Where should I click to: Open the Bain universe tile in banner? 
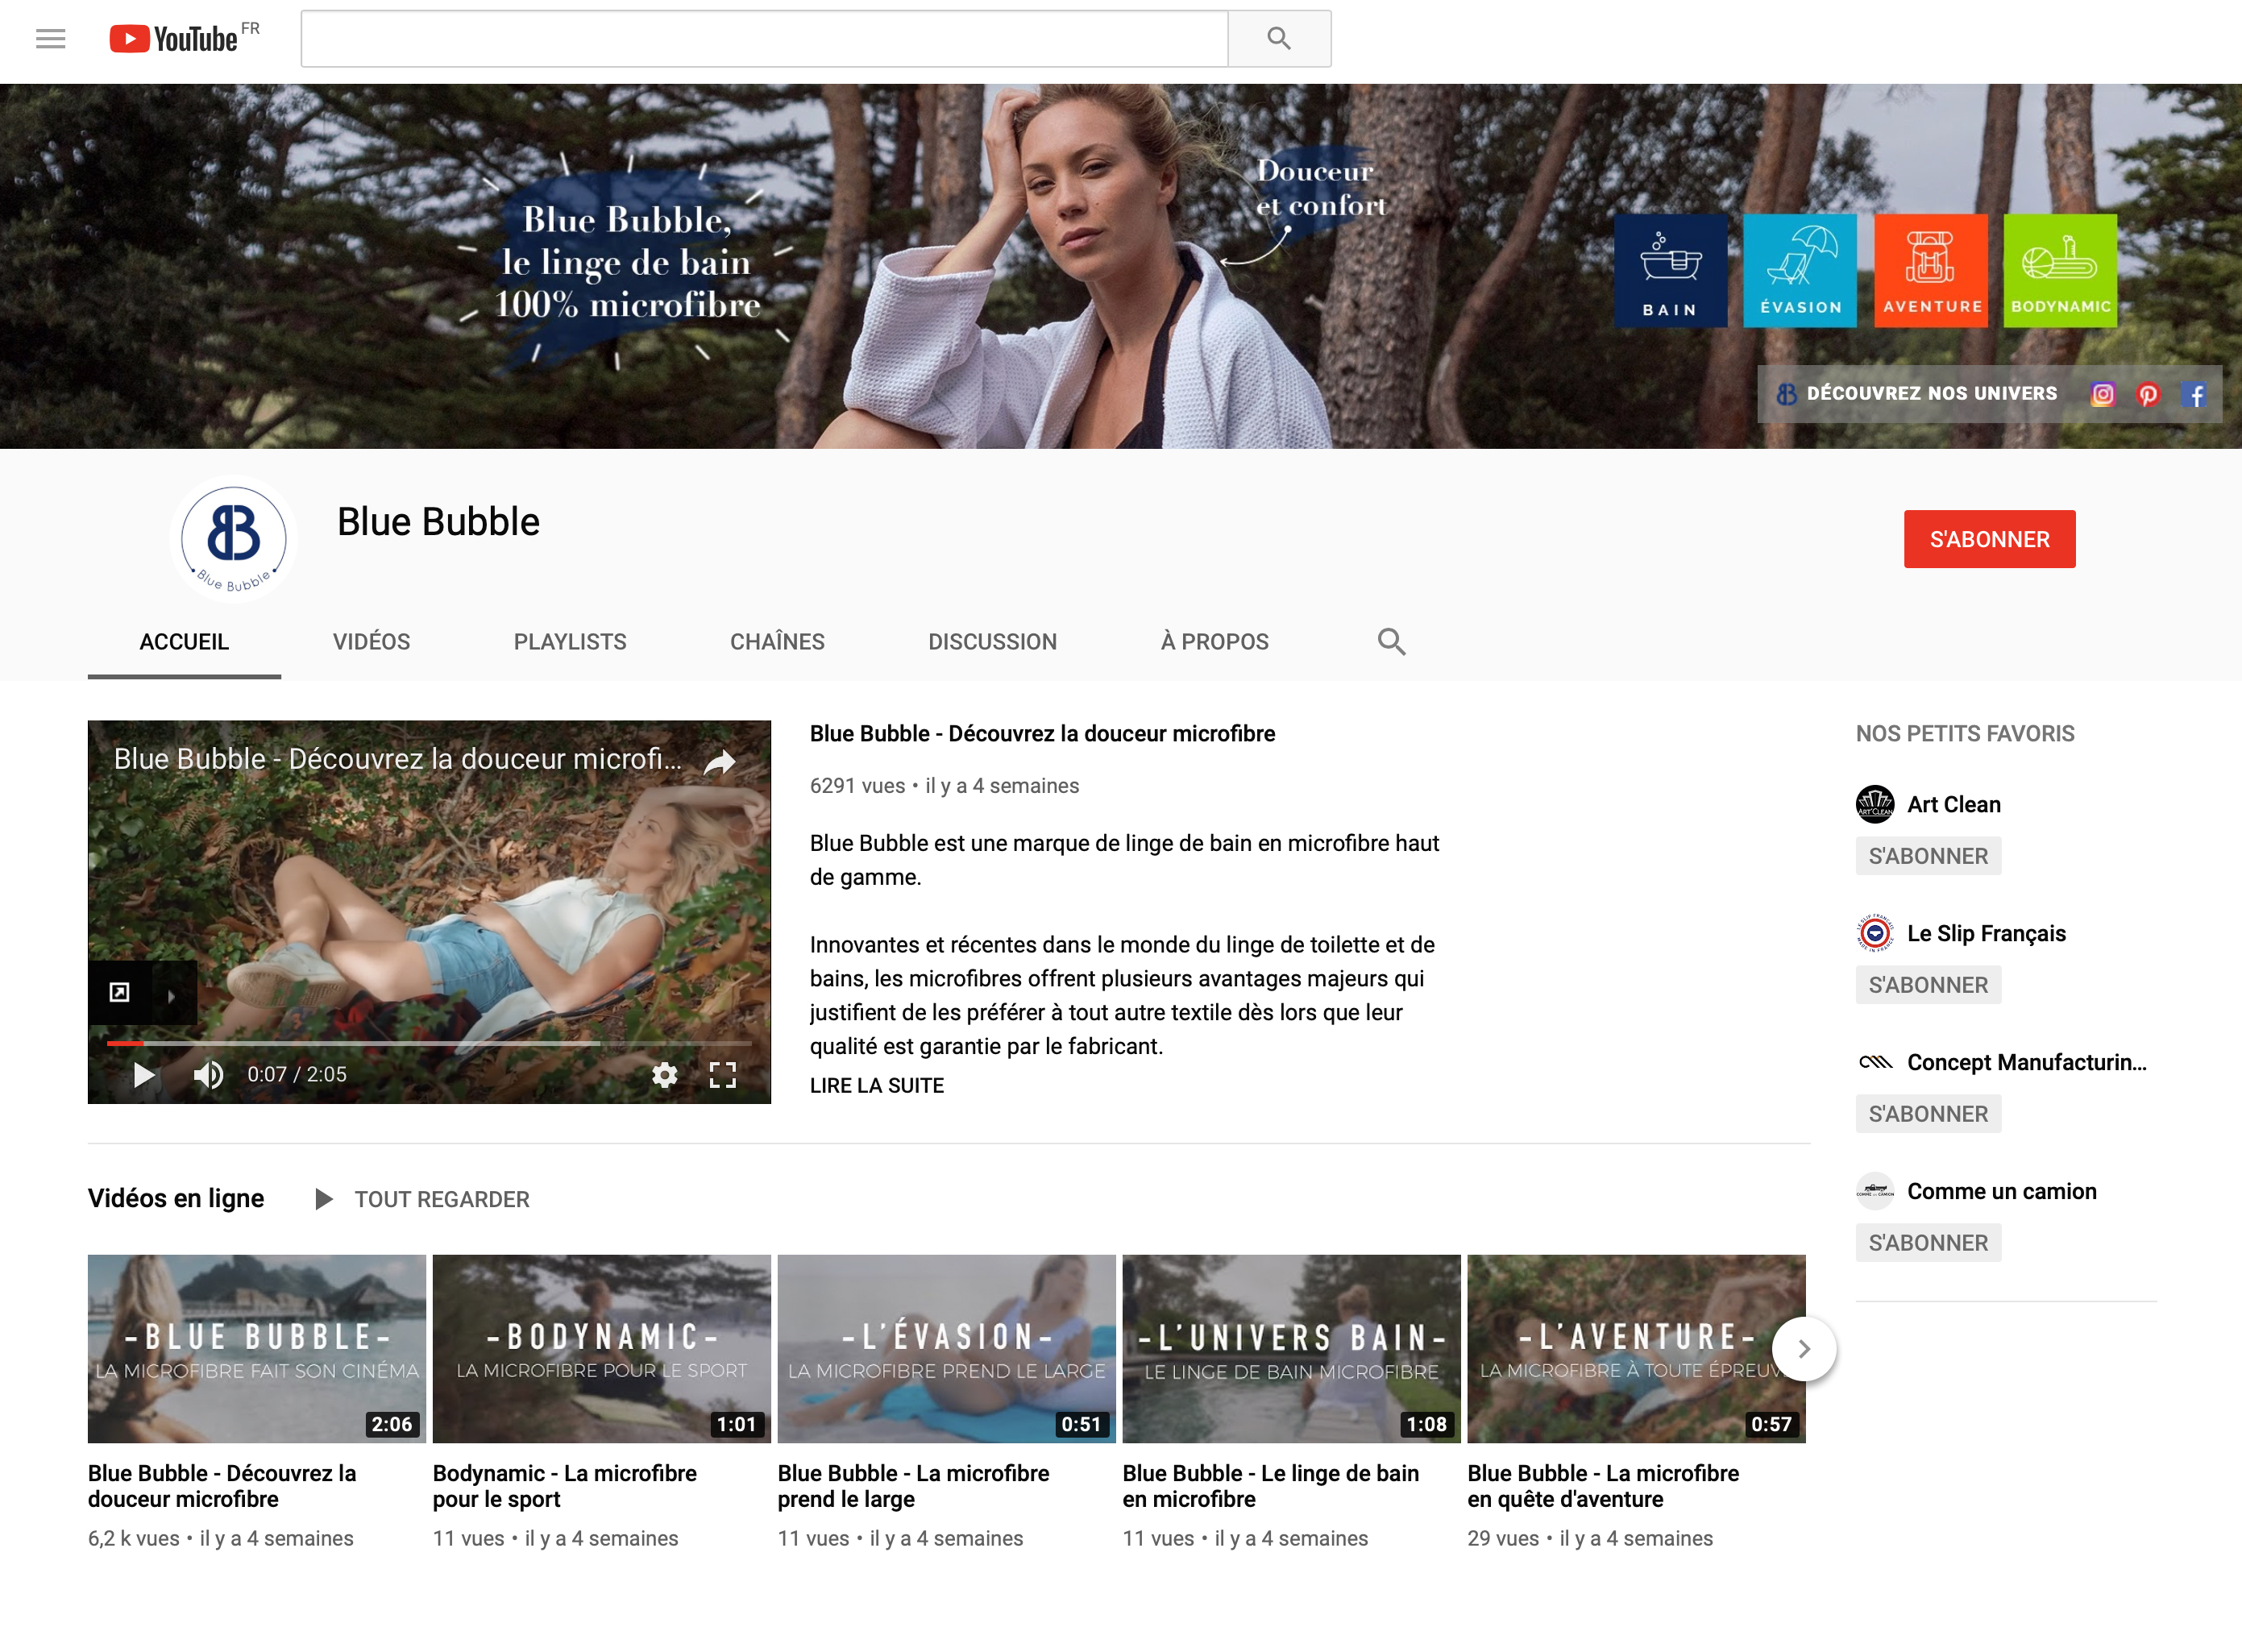(1671, 270)
